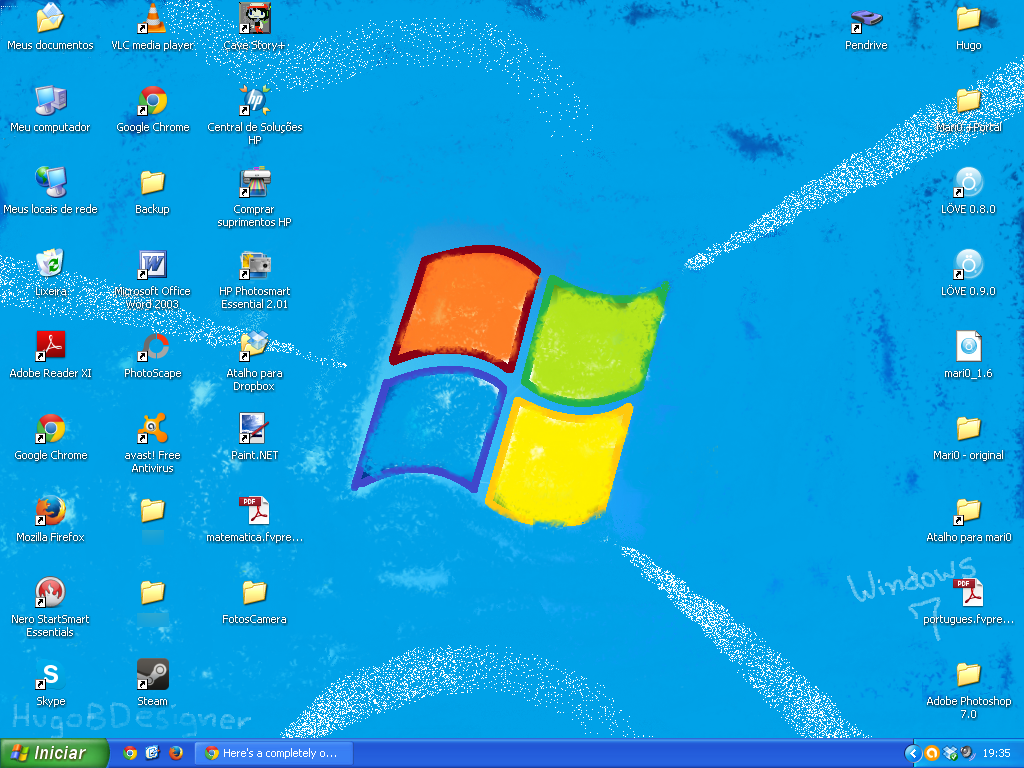Open the Lixeira recycle bin
1024x768 pixels.
(x=50, y=264)
